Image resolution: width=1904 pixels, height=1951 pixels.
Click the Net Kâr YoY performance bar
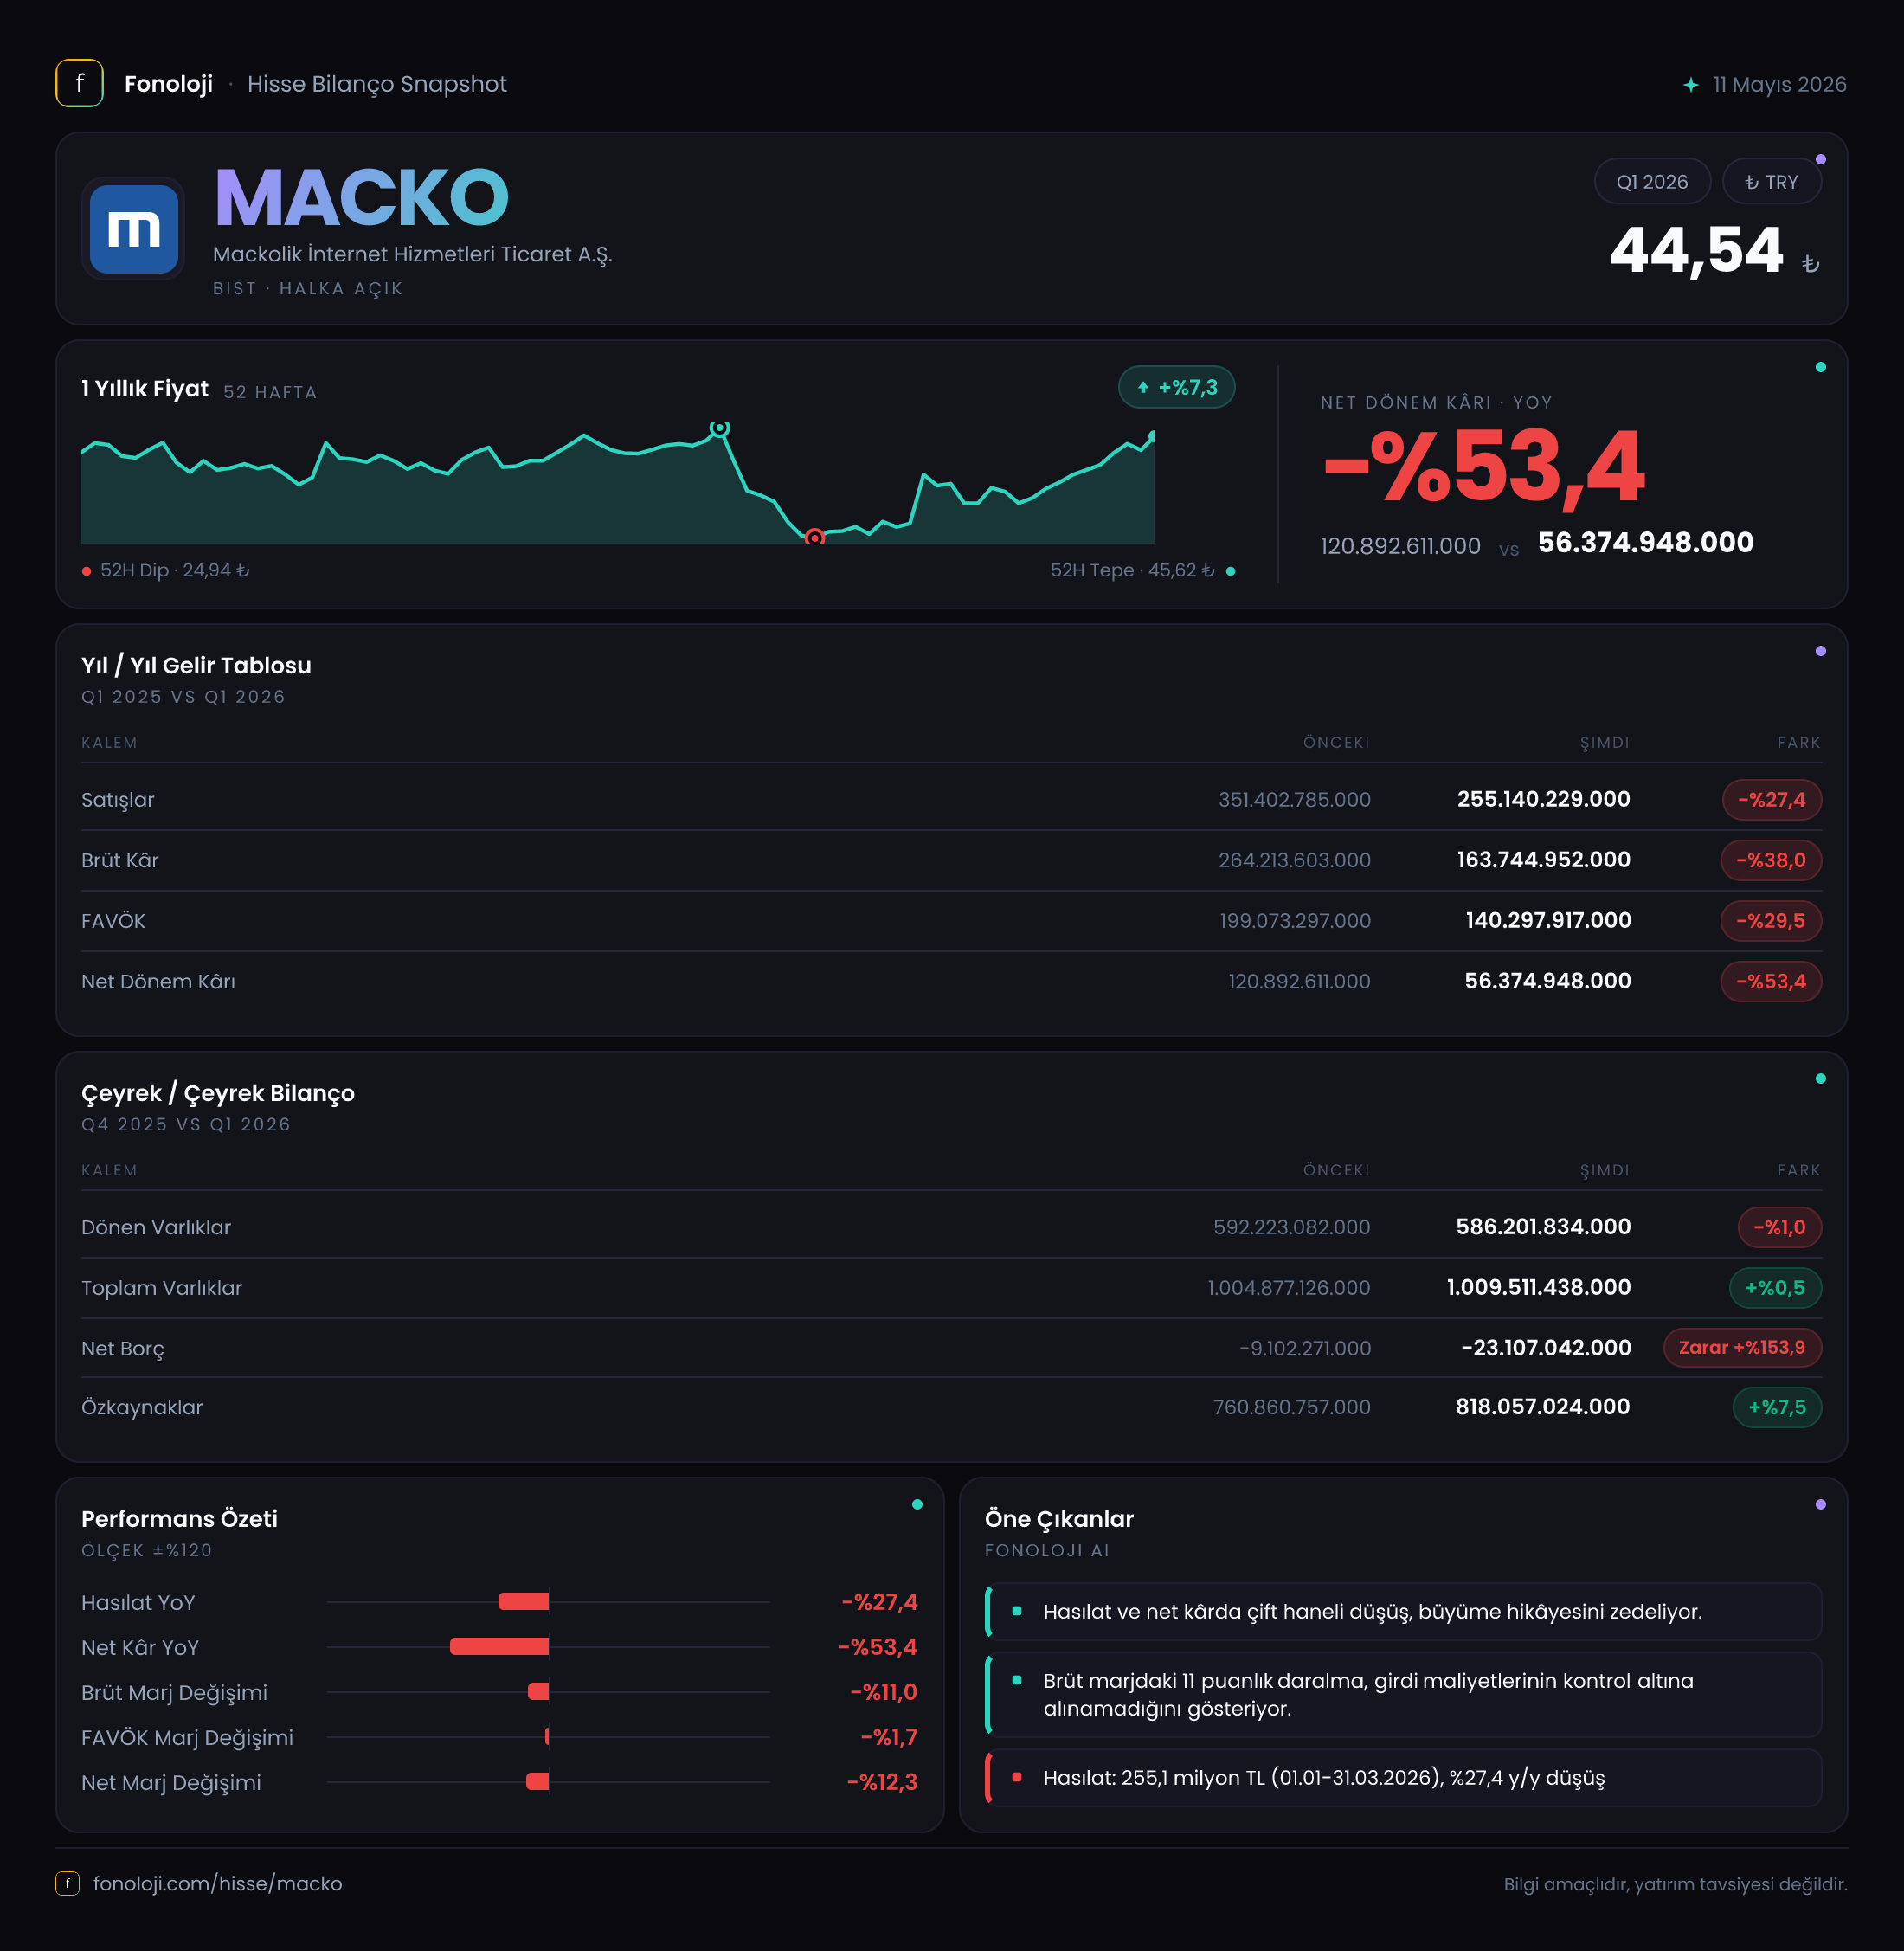(500, 1647)
